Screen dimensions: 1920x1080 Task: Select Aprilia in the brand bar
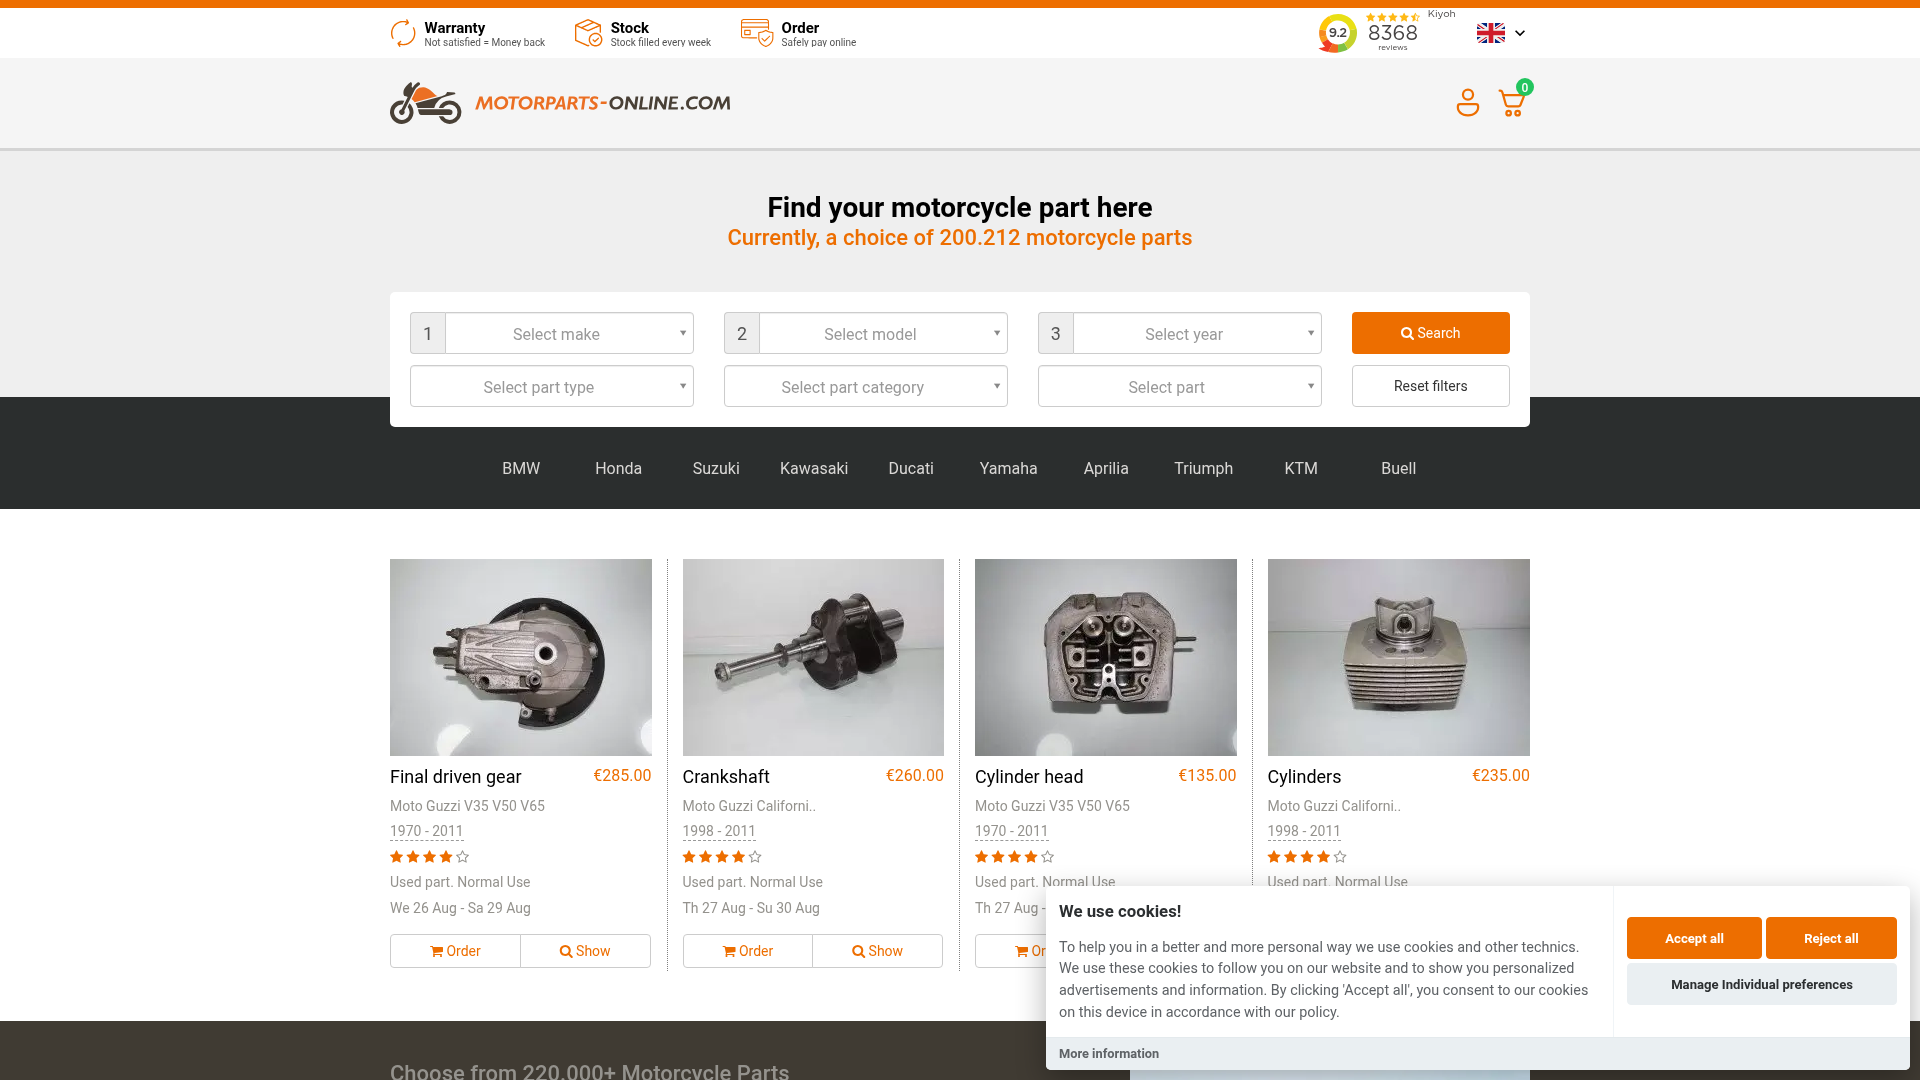tap(1106, 468)
